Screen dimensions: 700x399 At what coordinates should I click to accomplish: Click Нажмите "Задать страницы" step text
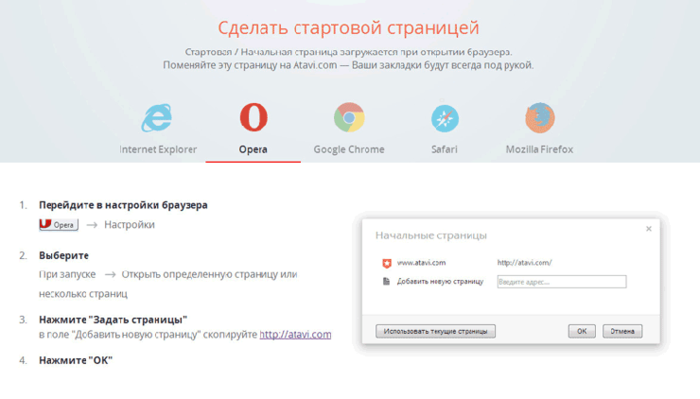click(113, 320)
